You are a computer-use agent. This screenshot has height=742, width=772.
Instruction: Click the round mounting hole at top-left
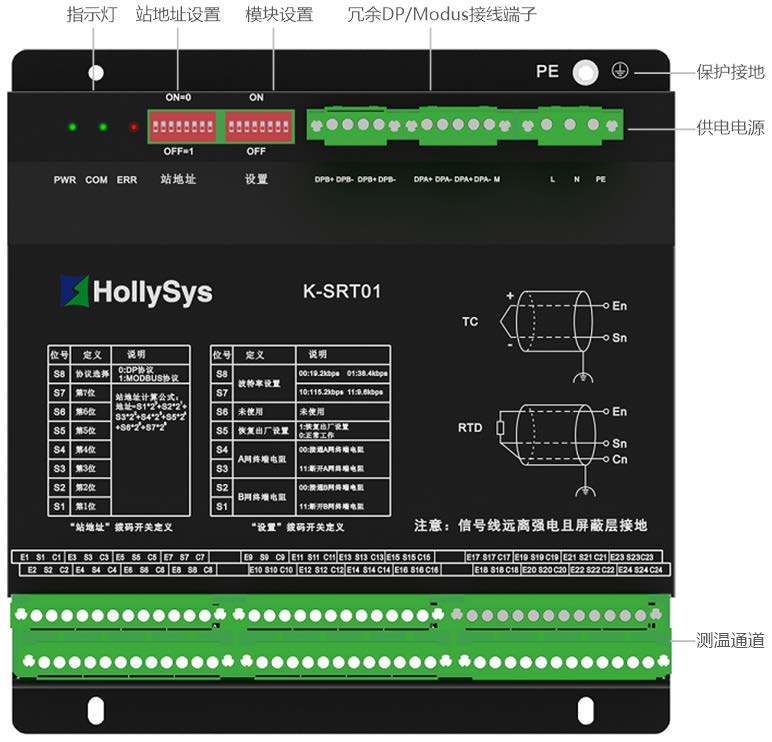(96, 73)
